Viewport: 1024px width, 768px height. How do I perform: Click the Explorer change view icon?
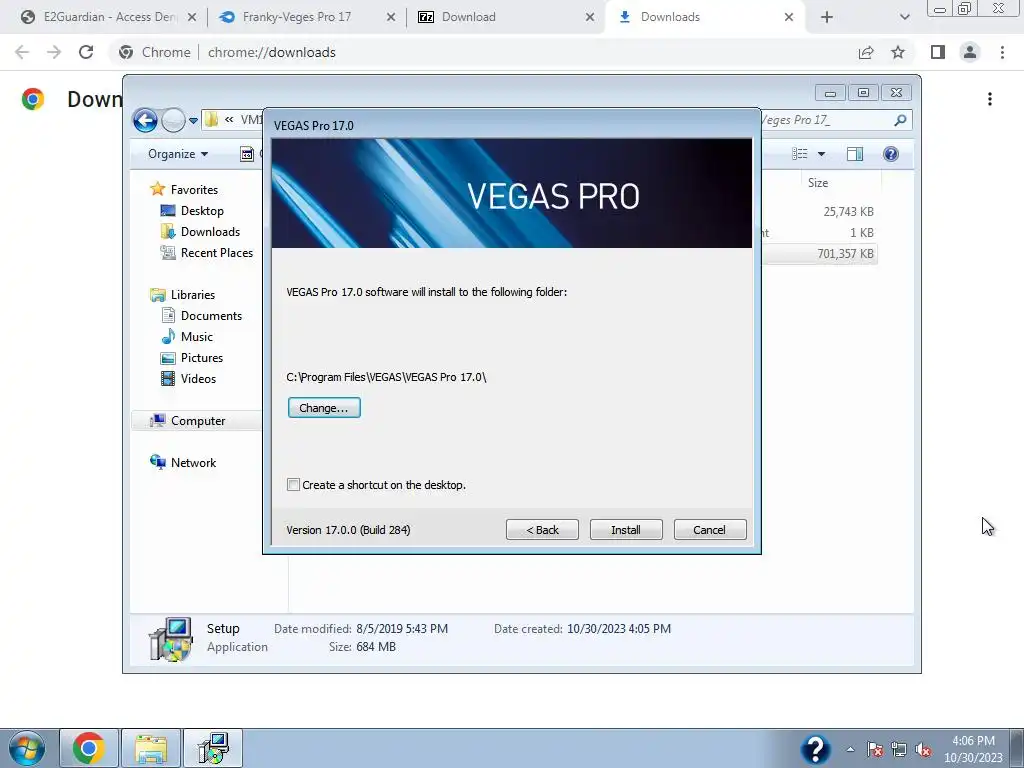pos(799,154)
